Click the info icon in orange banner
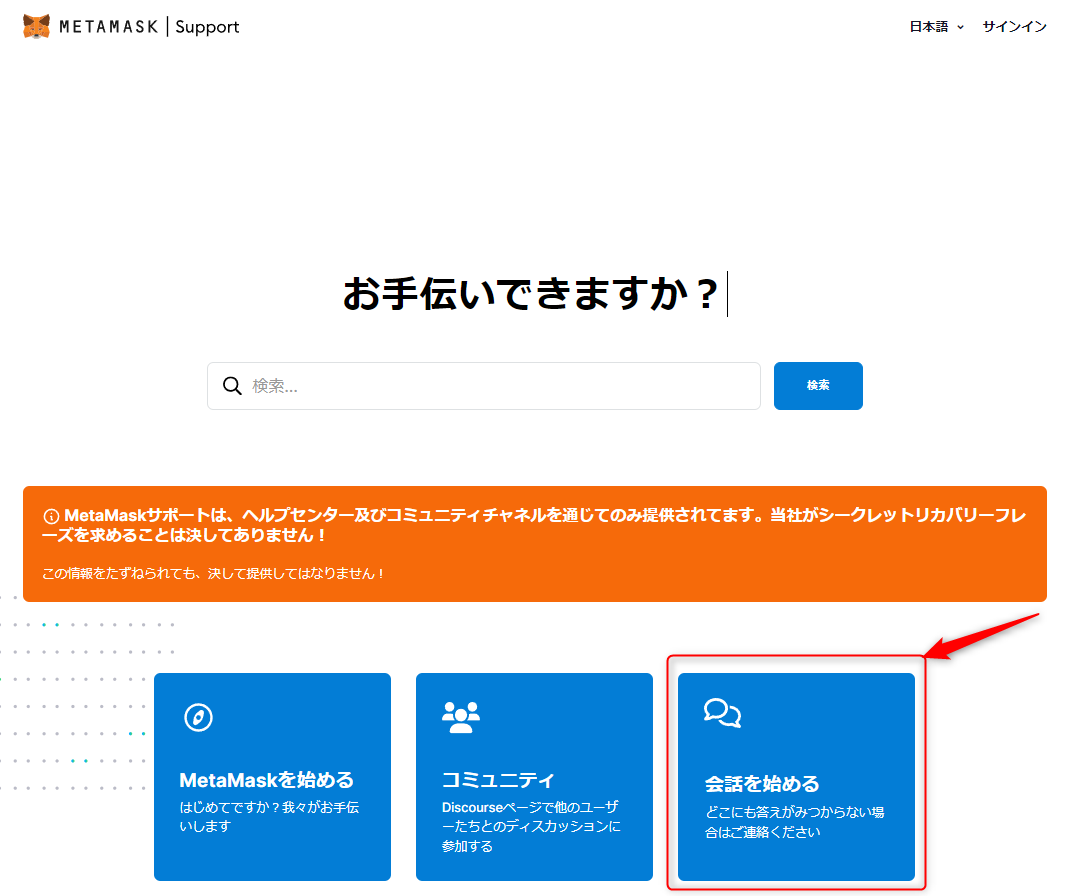This screenshot has width=1072, height=896. (51, 516)
